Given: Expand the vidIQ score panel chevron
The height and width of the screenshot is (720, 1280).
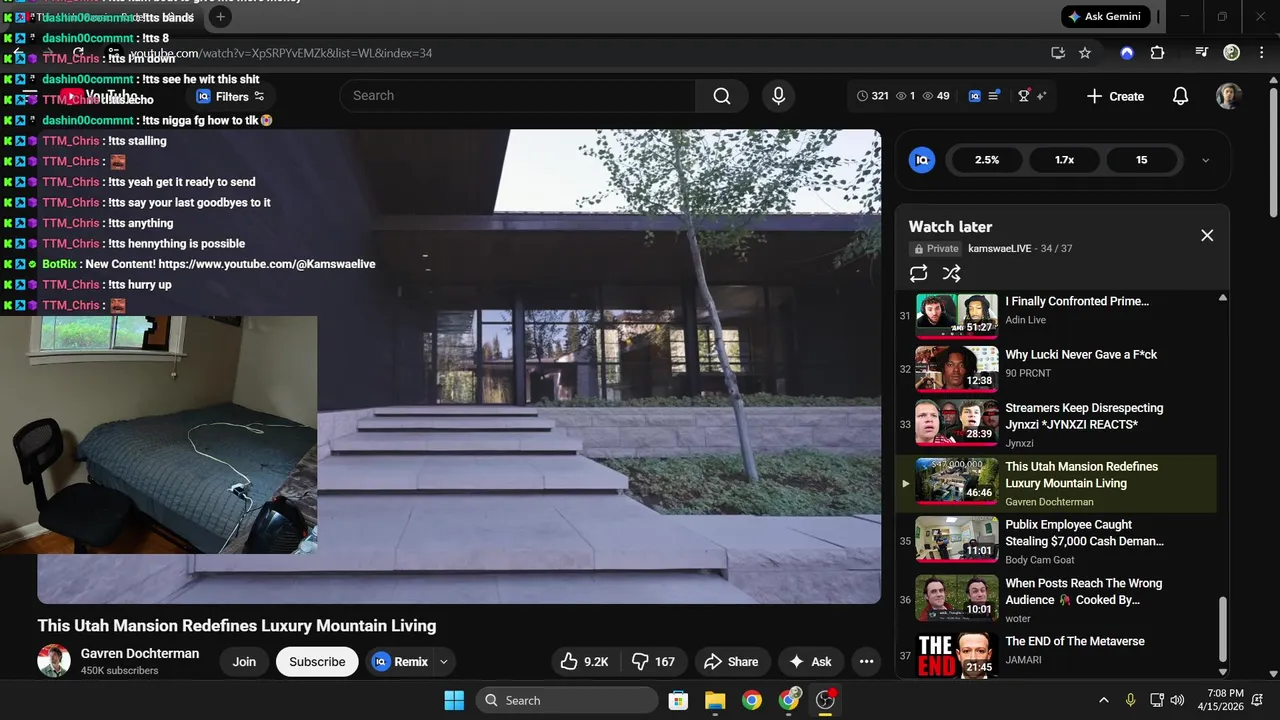Looking at the screenshot, I should [x=1205, y=160].
